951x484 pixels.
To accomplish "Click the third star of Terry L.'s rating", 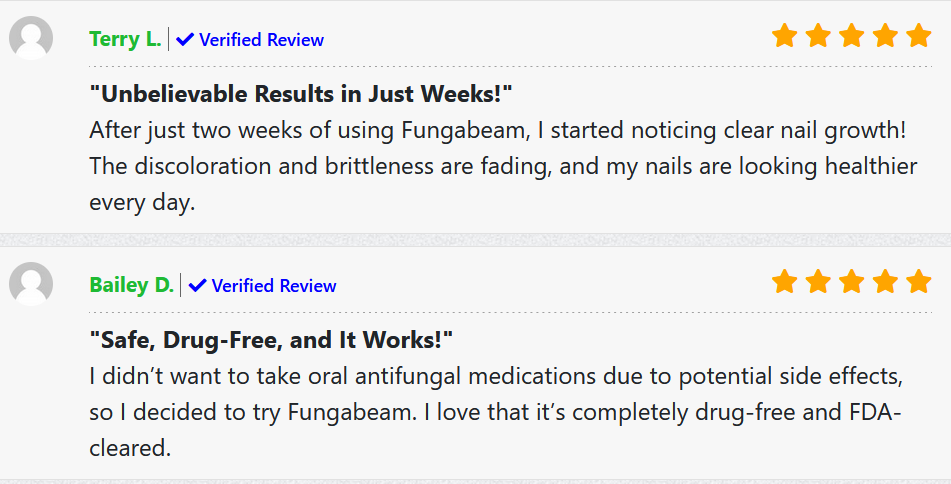I will coord(852,37).
